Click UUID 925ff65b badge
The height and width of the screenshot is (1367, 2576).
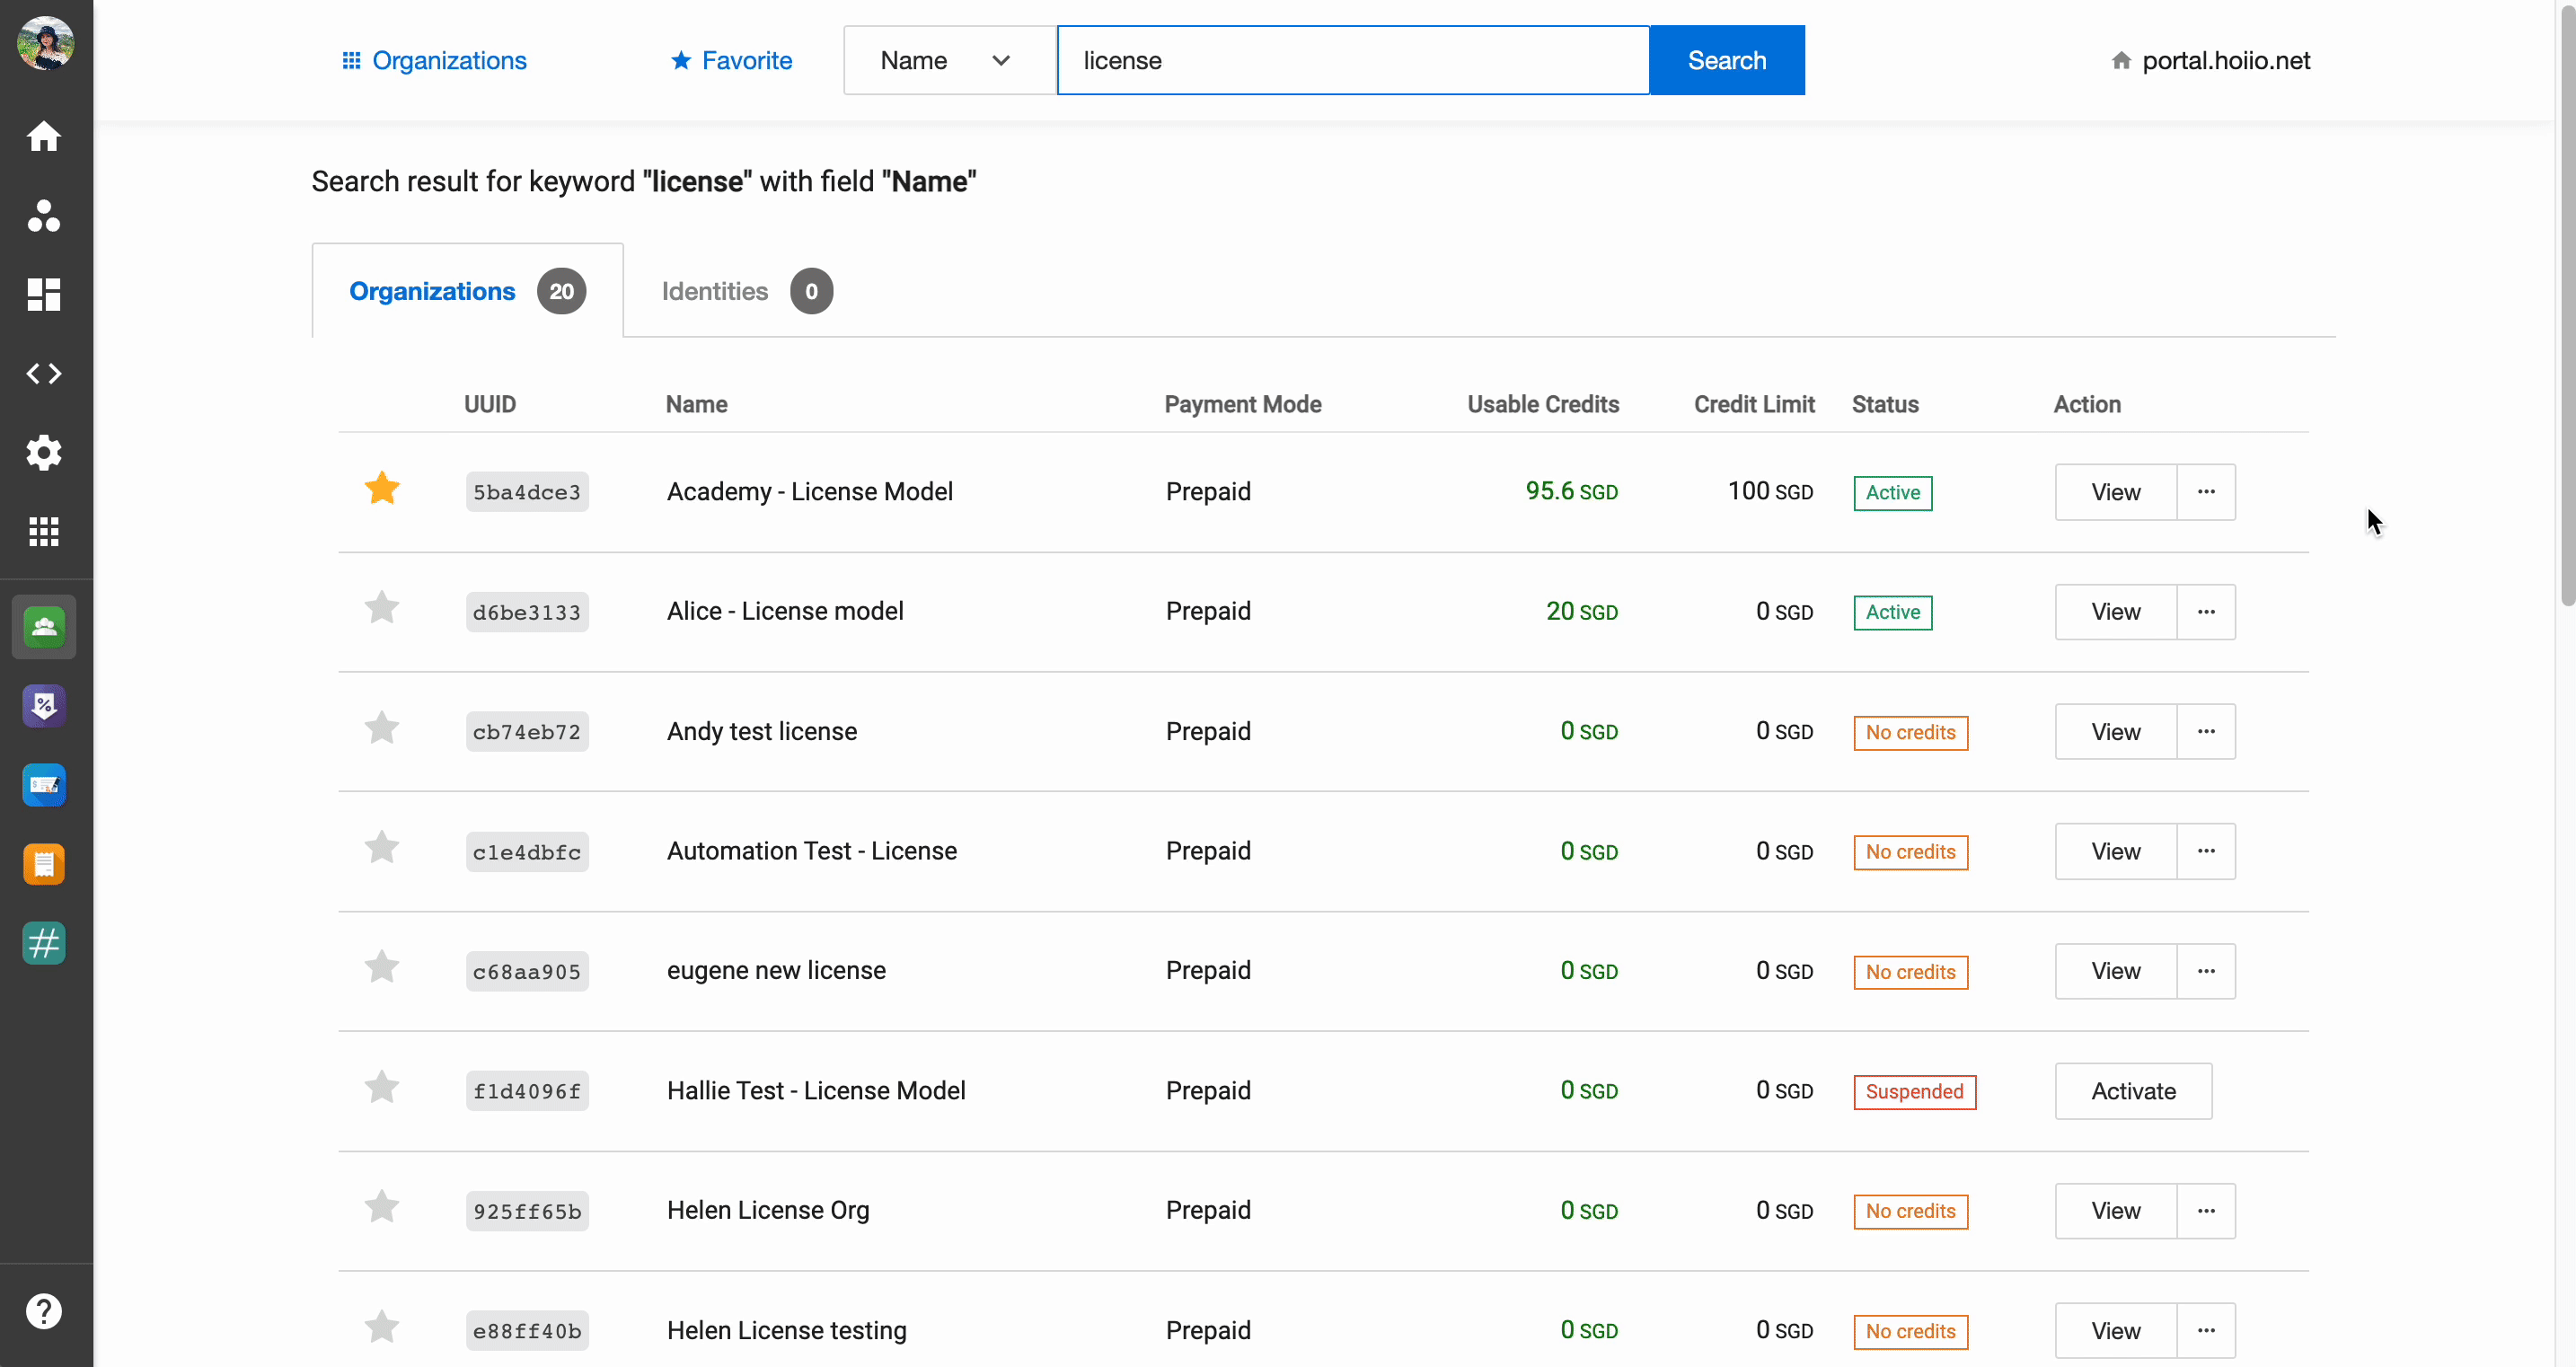click(527, 1211)
